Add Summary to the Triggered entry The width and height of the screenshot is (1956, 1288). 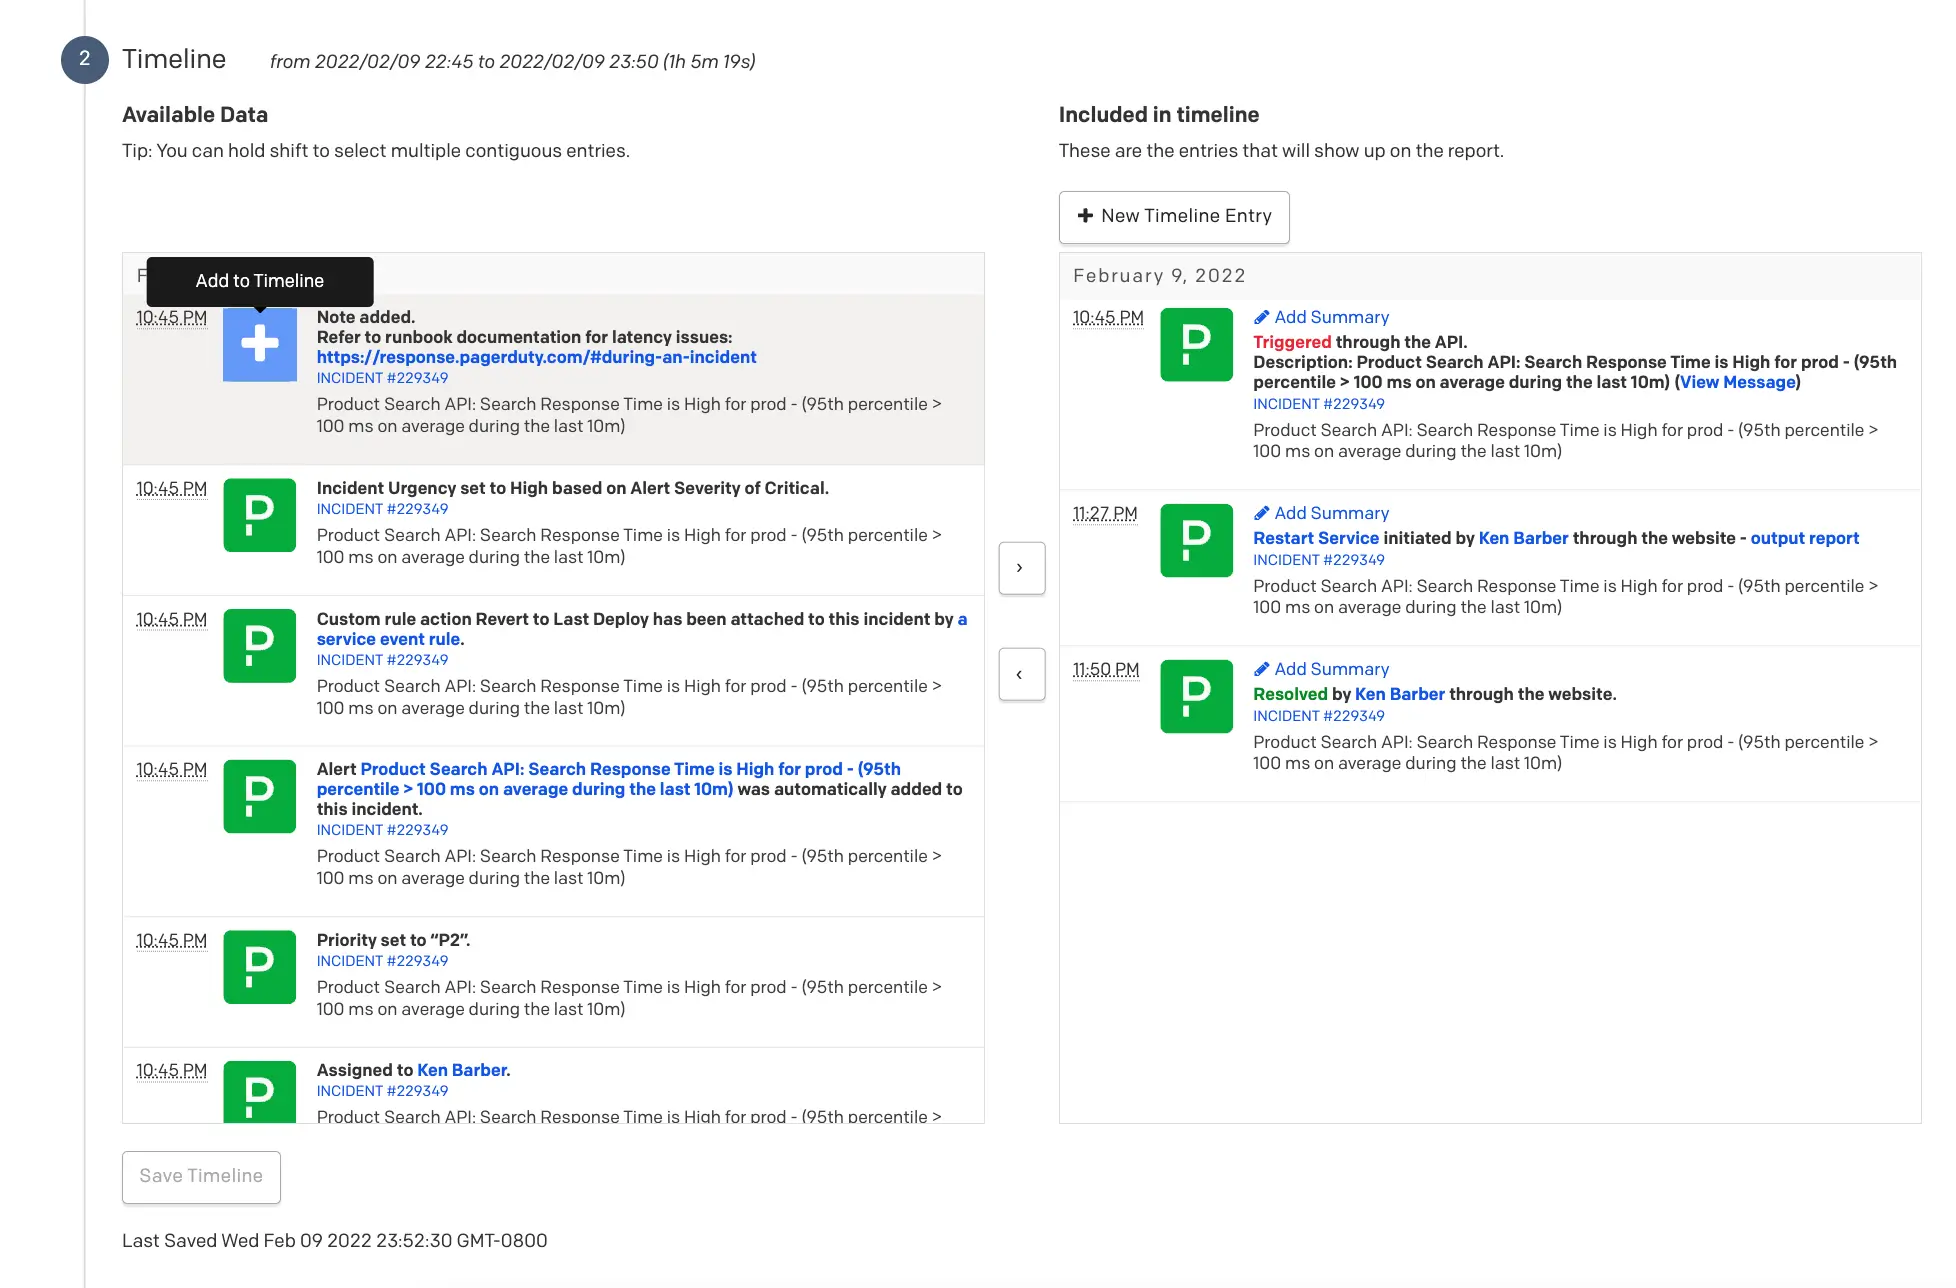pos(1320,317)
